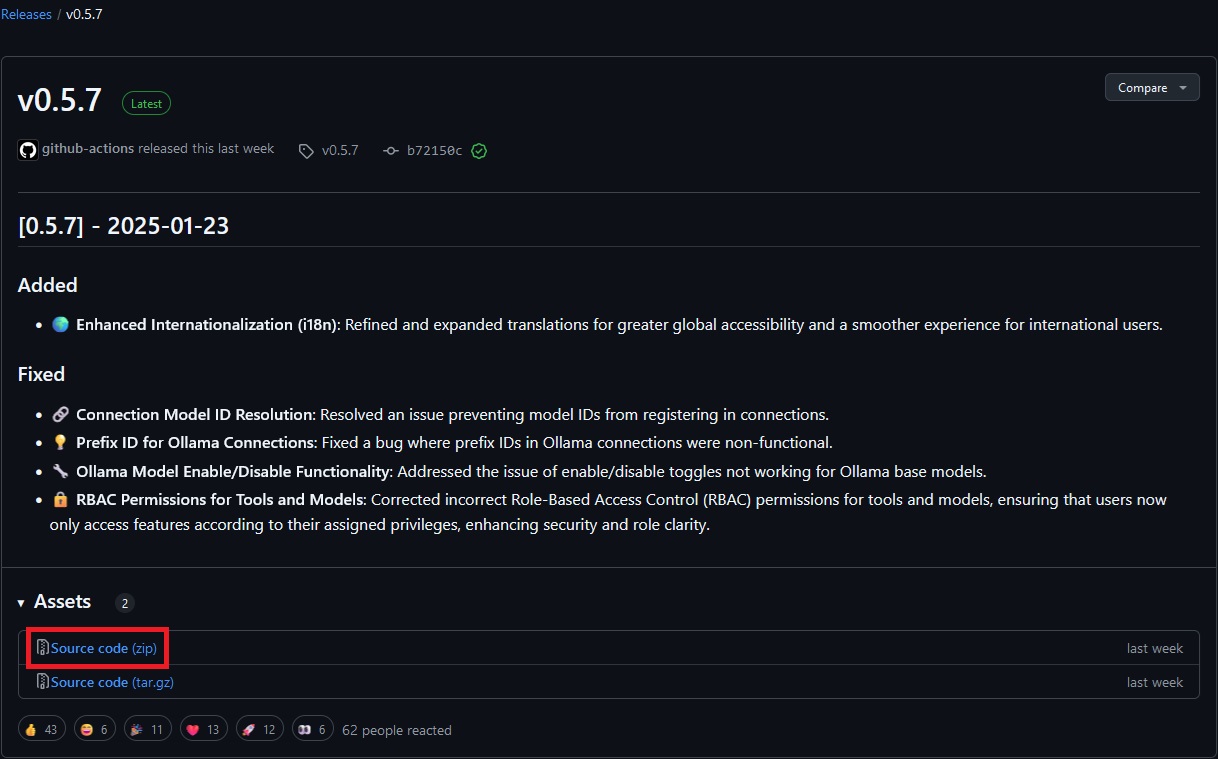Open the Compare dropdown
The width and height of the screenshot is (1218, 759).
tap(1152, 87)
